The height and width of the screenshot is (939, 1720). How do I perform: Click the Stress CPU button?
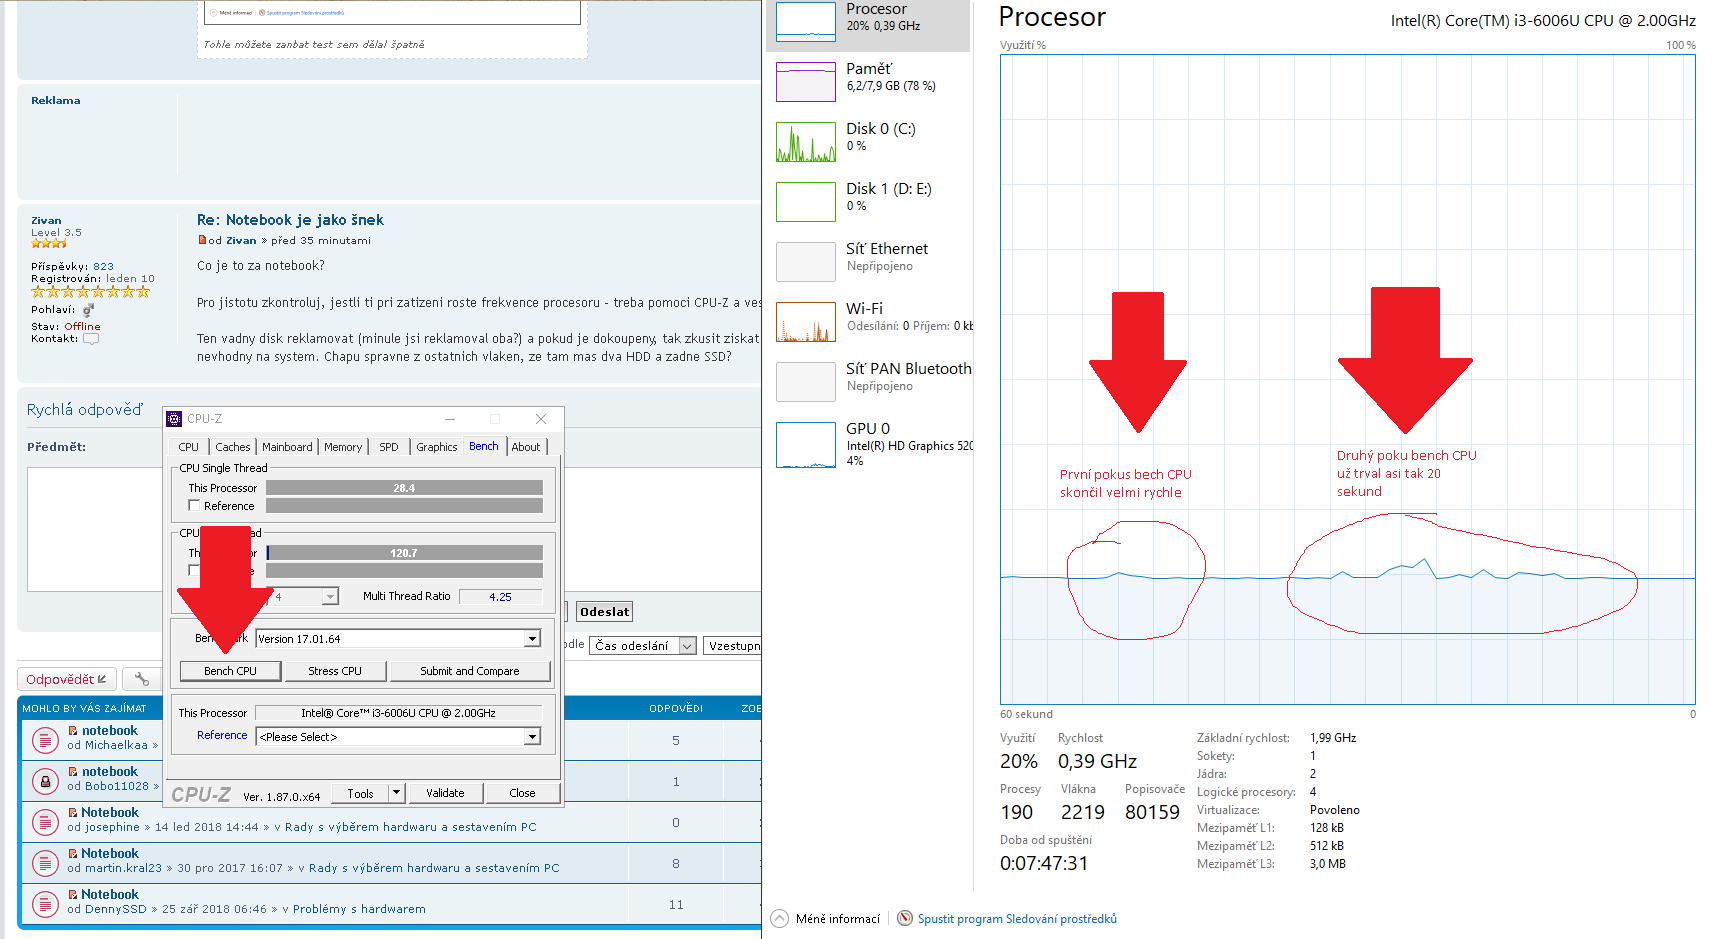(x=335, y=671)
